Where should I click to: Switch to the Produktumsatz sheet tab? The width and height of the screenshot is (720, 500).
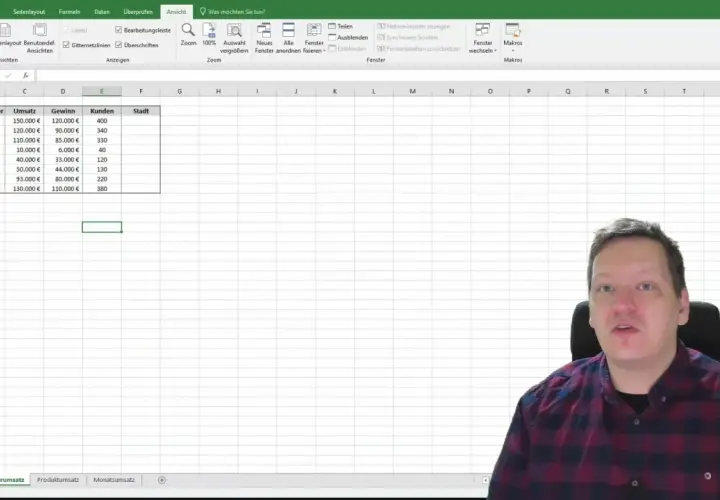pyautogui.click(x=58, y=480)
